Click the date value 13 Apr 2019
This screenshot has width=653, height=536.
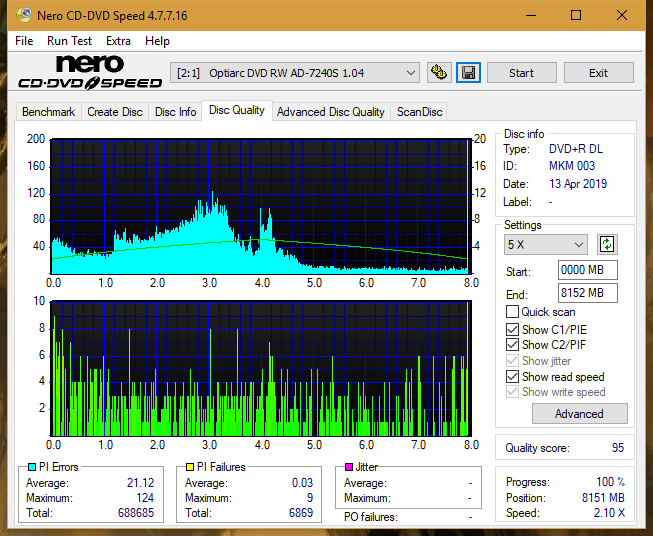tap(578, 184)
